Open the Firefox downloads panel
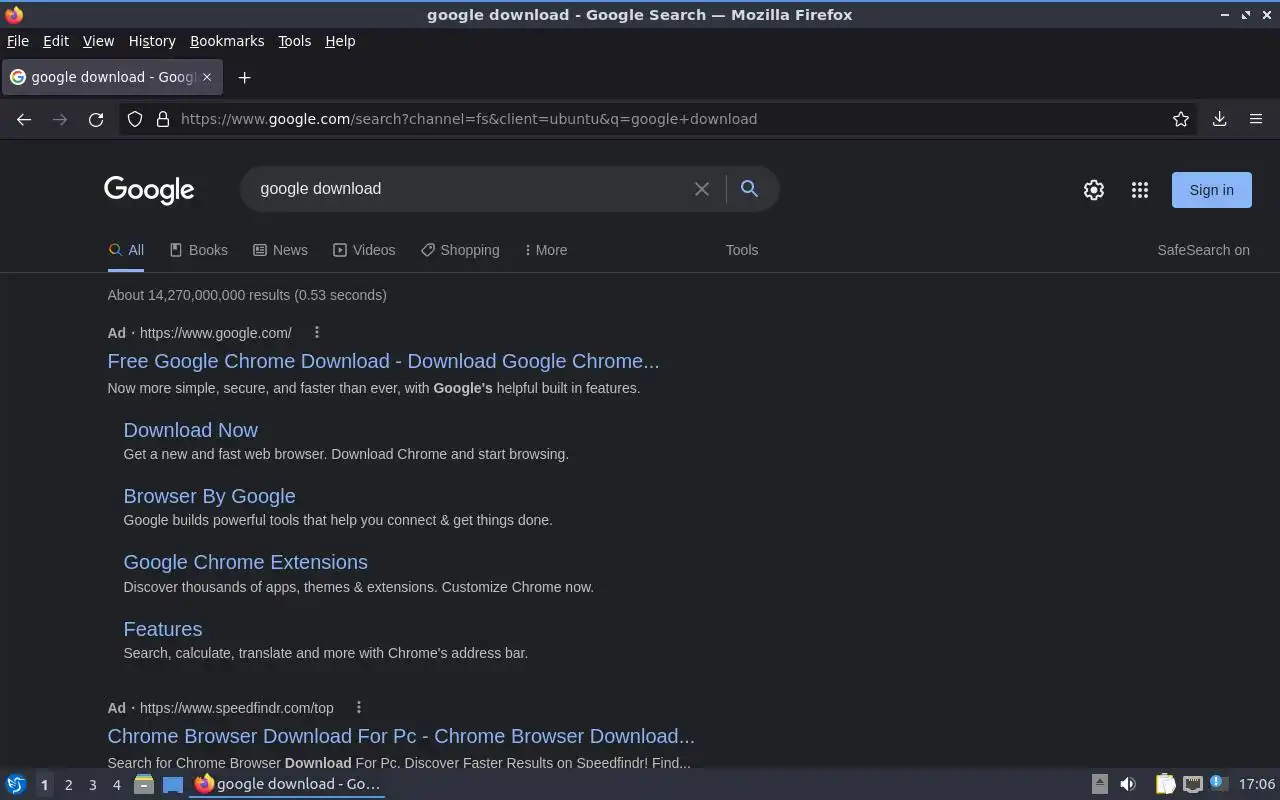This screenshot has height=800, width=1280. click(1220, 119)
